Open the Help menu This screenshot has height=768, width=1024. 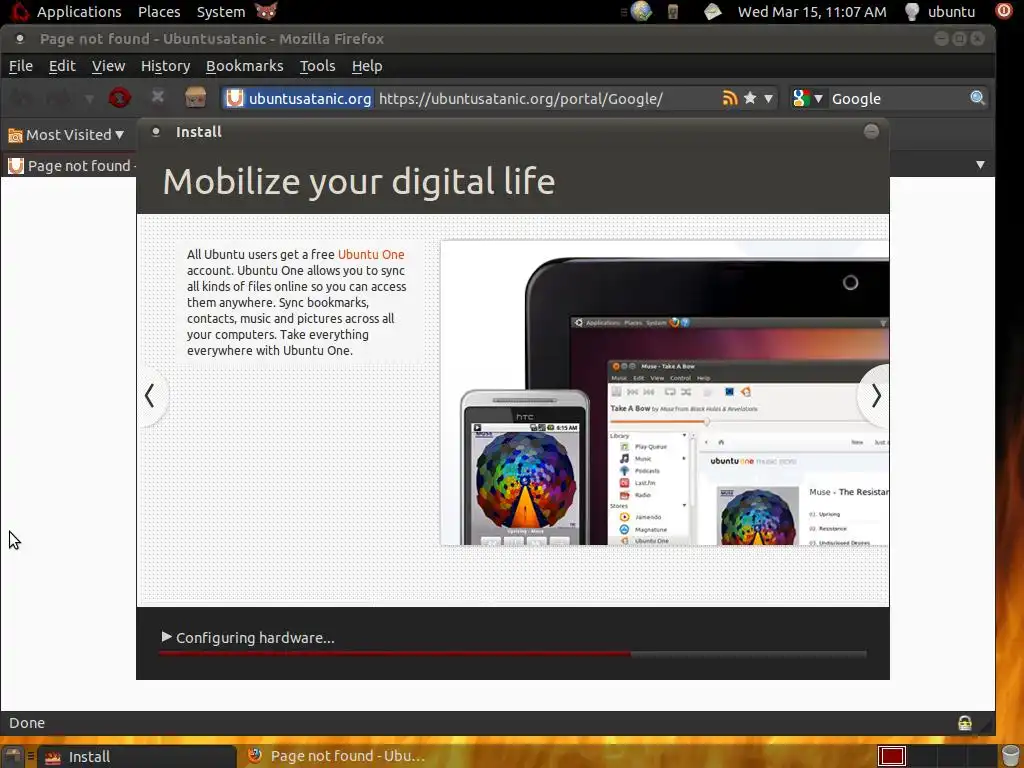click(x=367, y=66)
